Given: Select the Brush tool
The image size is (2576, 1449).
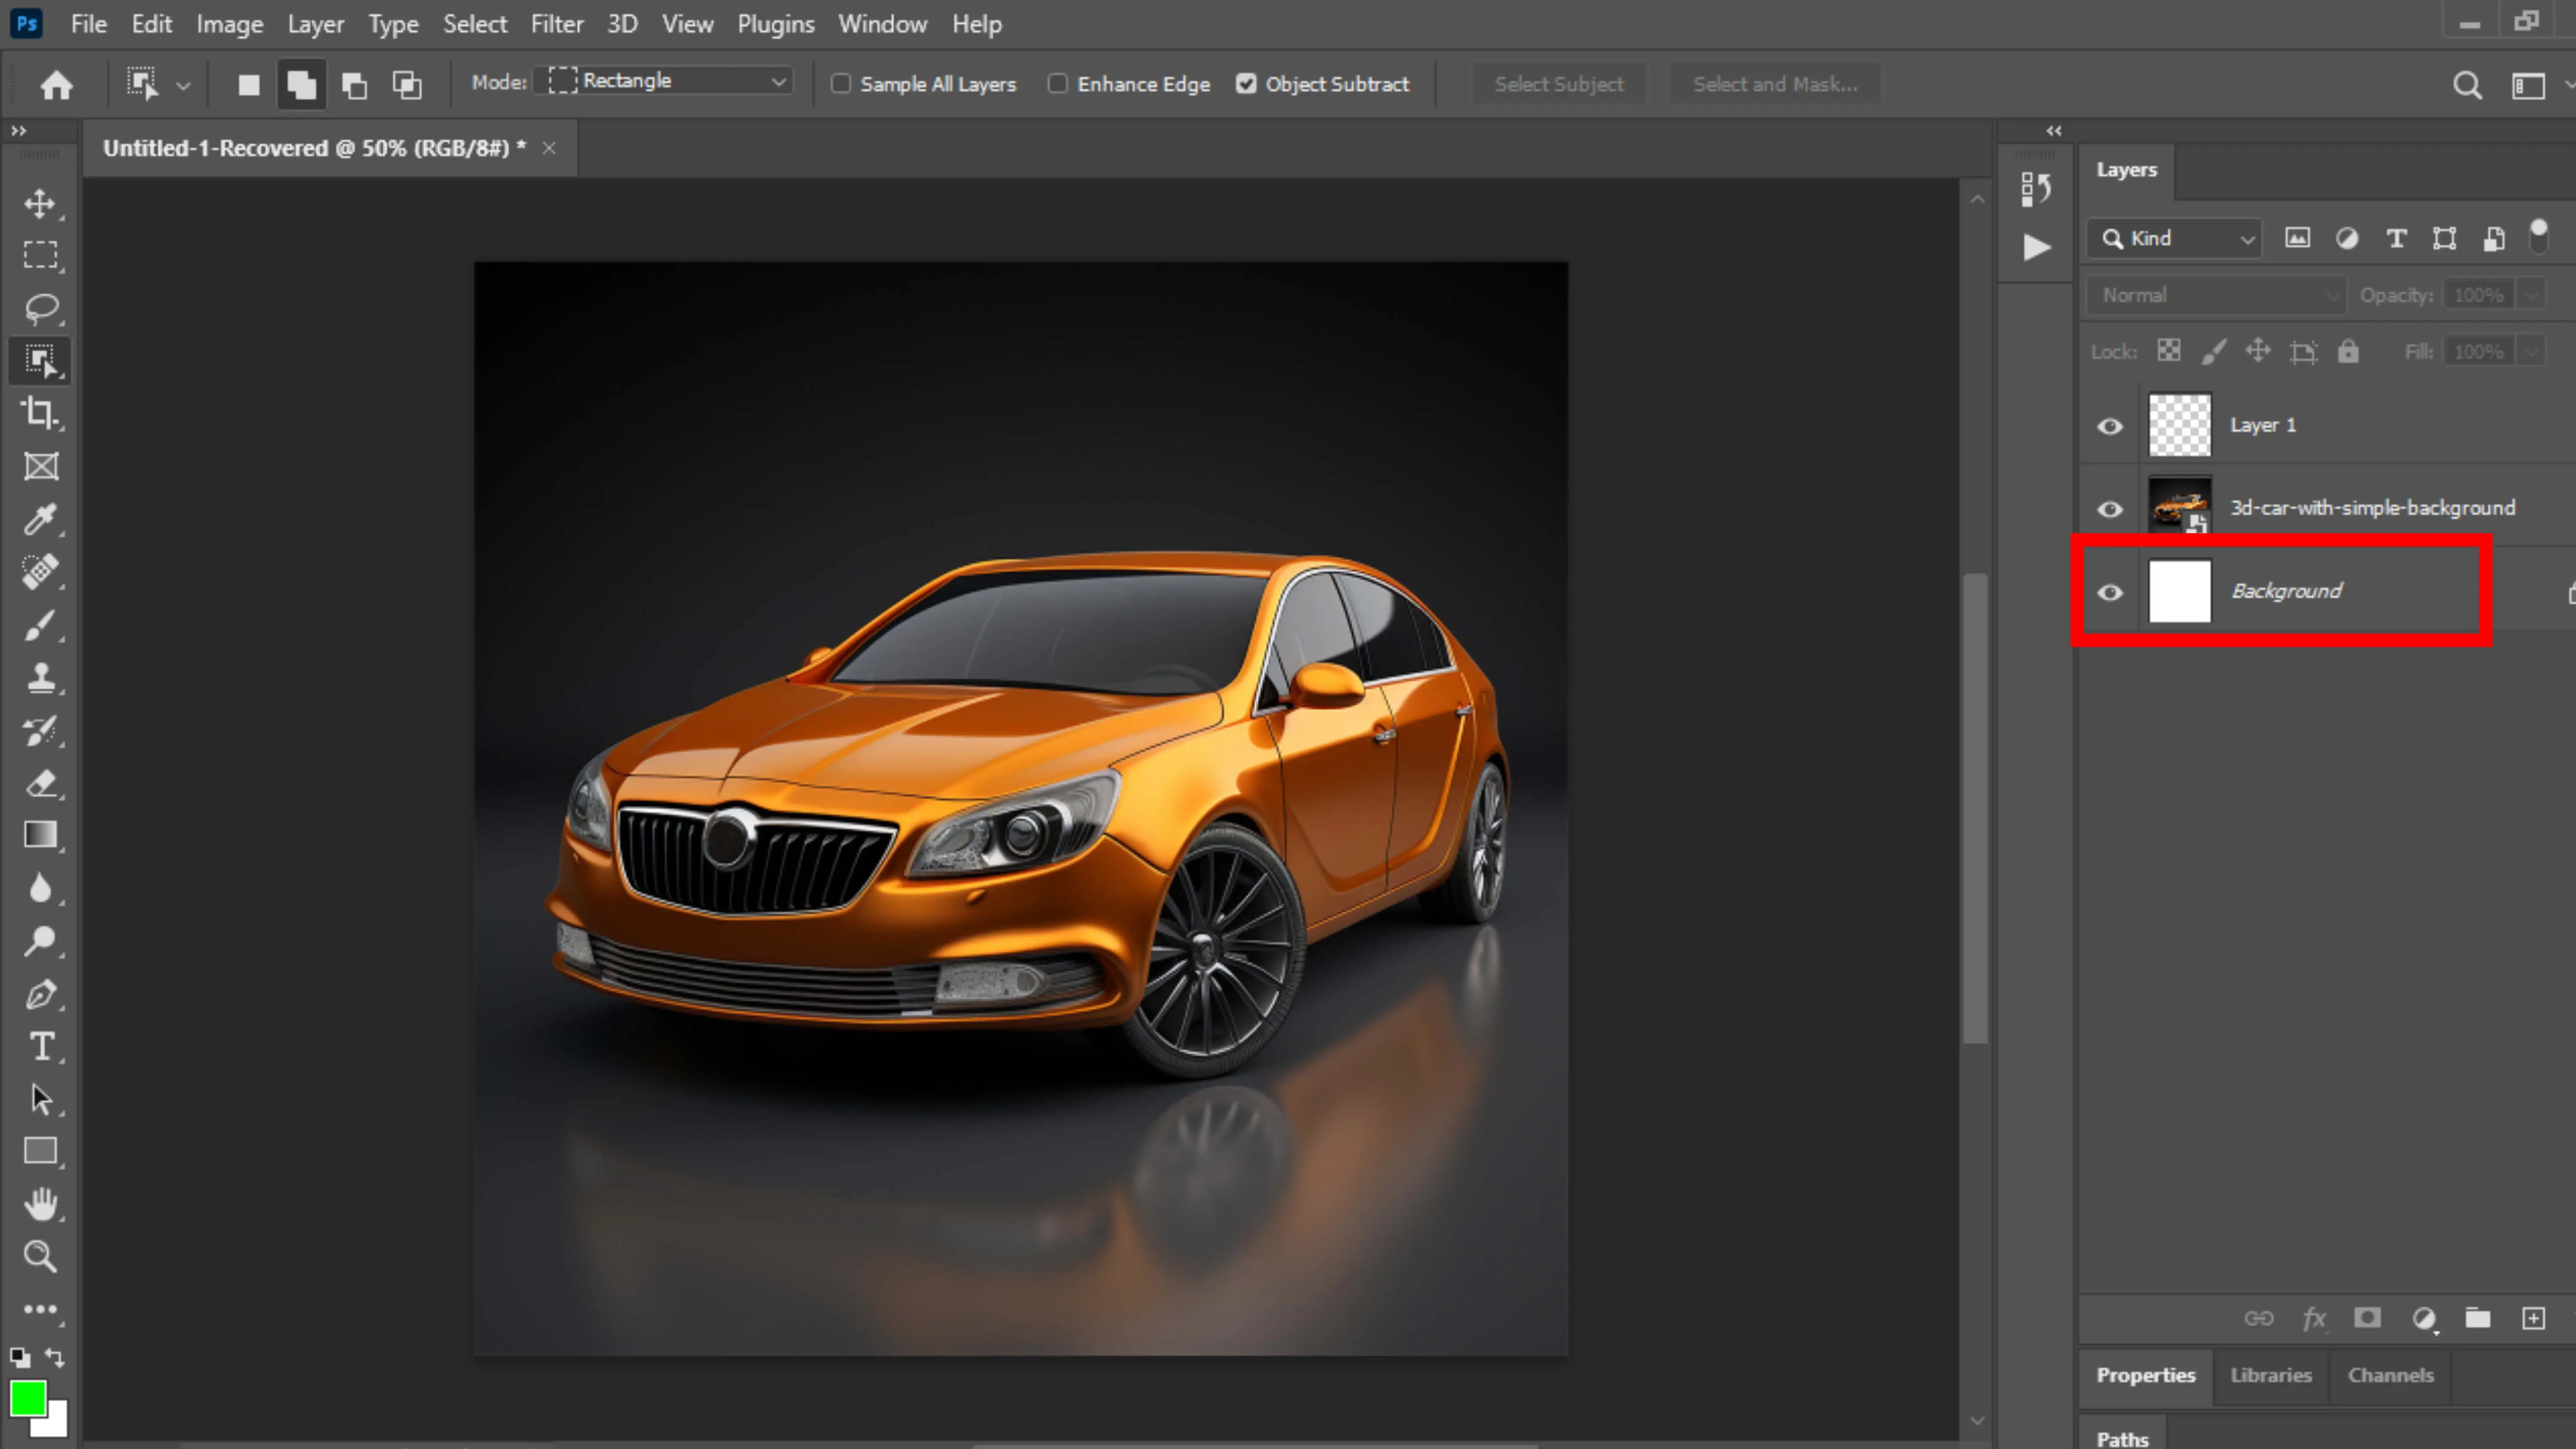Looking at the screenshot, I should 40,625.
